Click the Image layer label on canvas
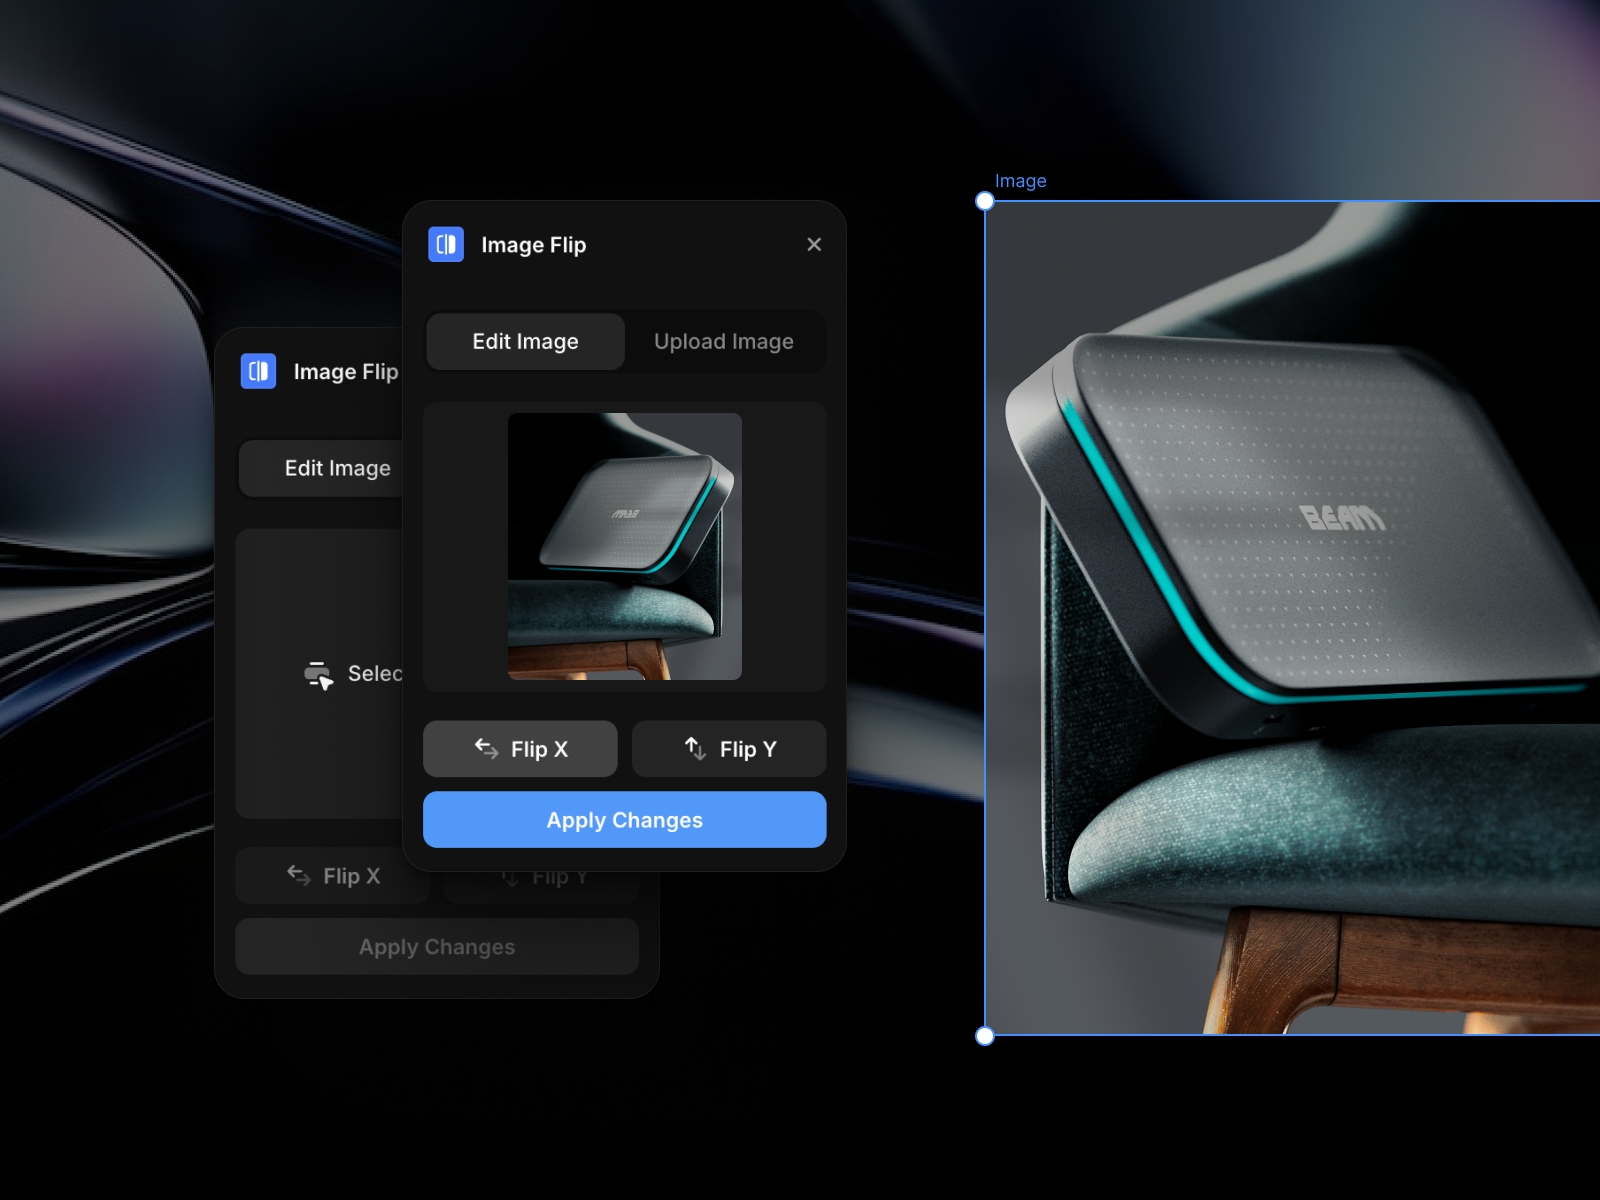1600x1200 pixels. (x=1020, y=181)
